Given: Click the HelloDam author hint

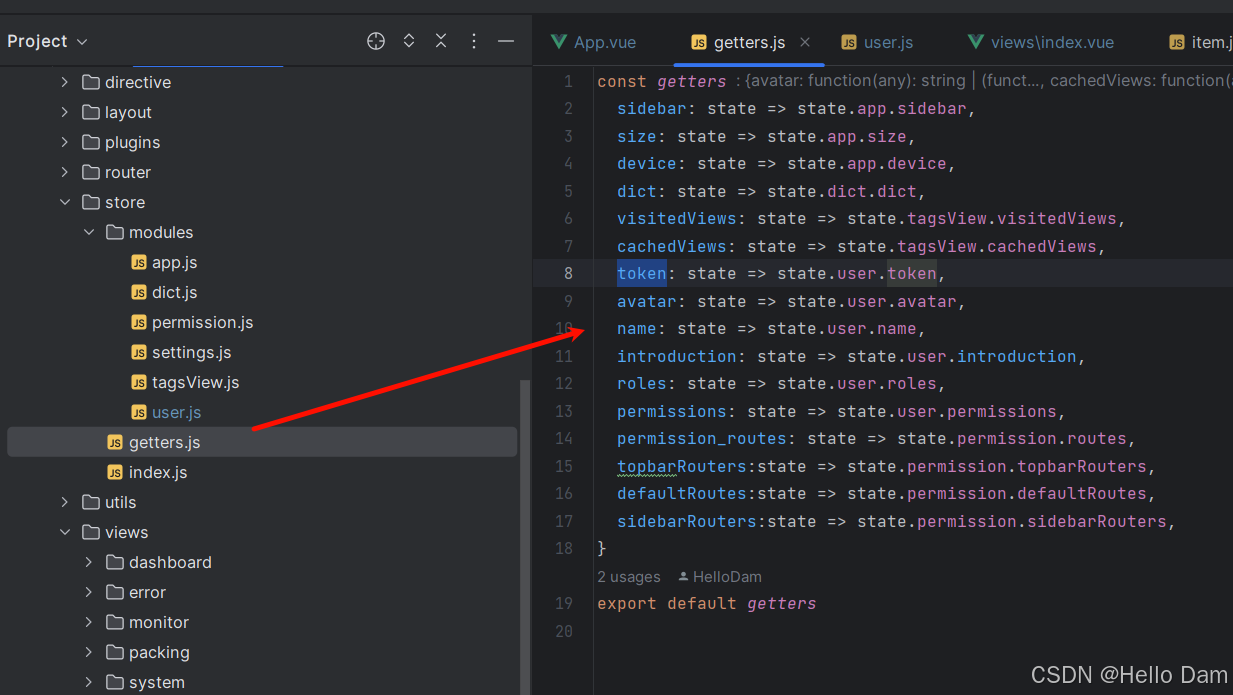Looking at the screenshot, I should (x=720, y=577).
